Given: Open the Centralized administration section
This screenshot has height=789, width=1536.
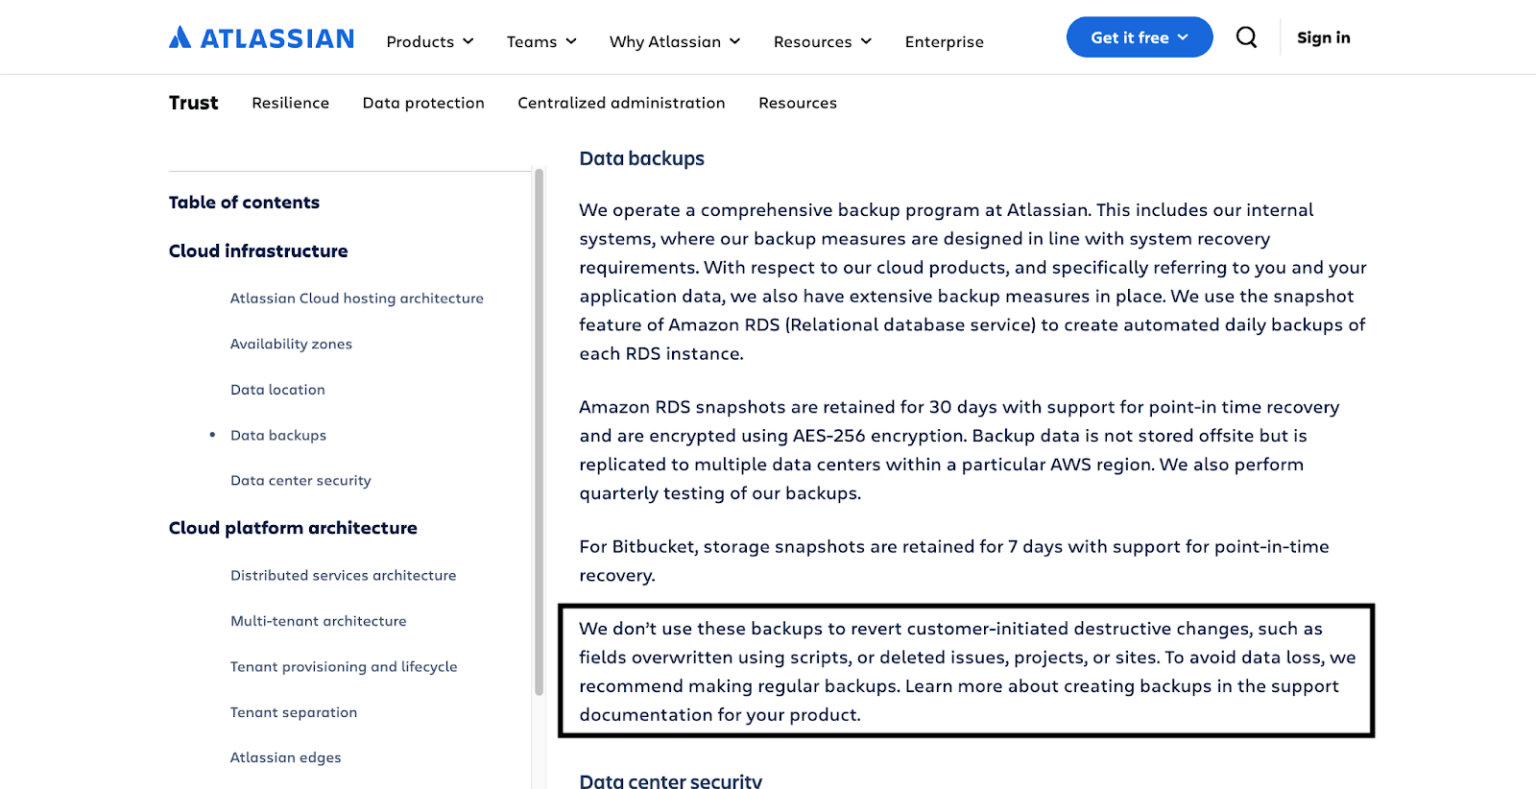Looking at the screenshot, I should (621, 102).
